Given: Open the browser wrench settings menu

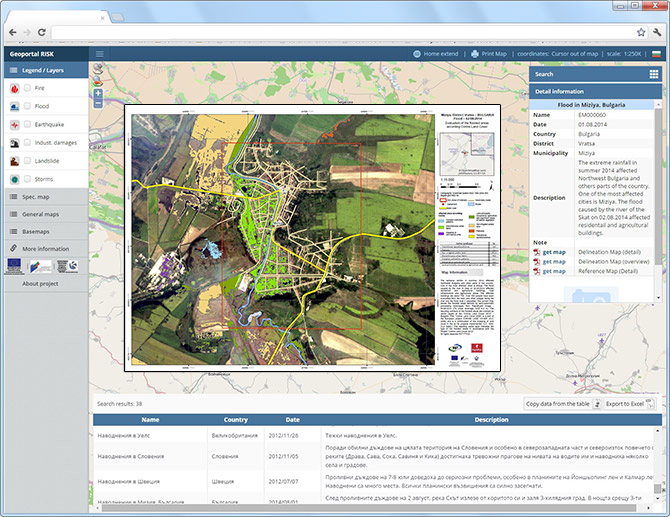Looking at the screenshot, I should click(x=657, y=32).
